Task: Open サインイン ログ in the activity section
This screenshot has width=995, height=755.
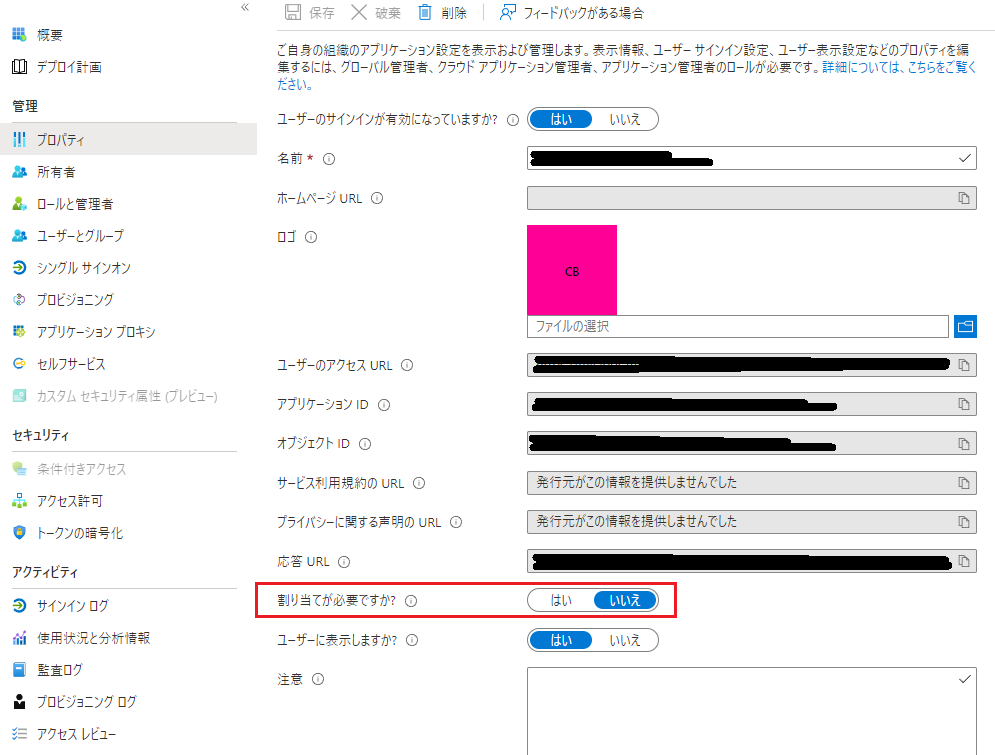Action: pyautogui.click(x=73, y=606)
